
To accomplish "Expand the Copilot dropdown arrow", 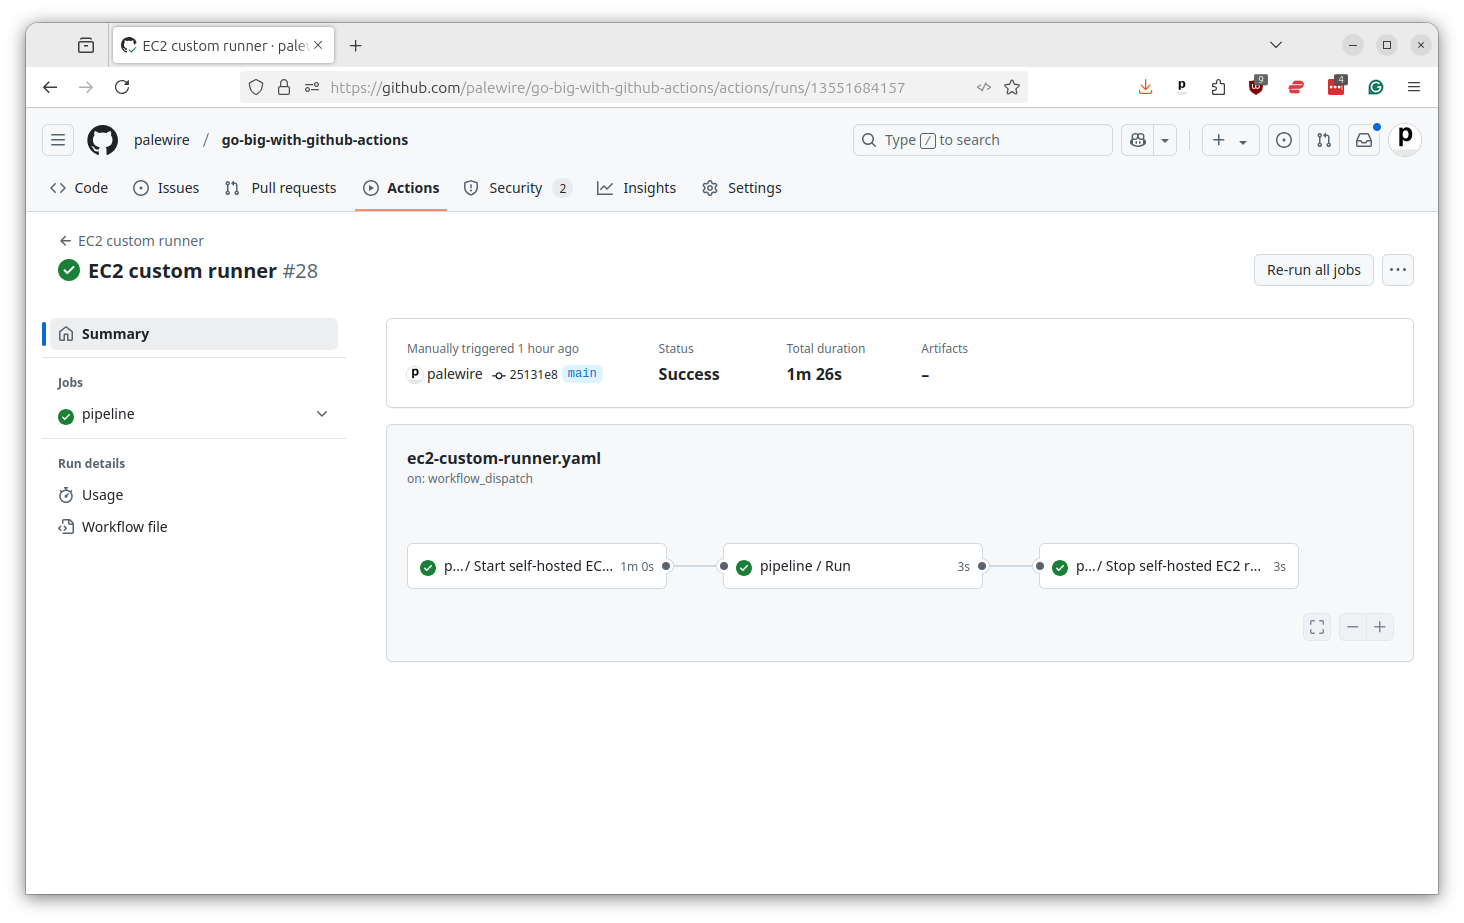I will click(1163, 140).
